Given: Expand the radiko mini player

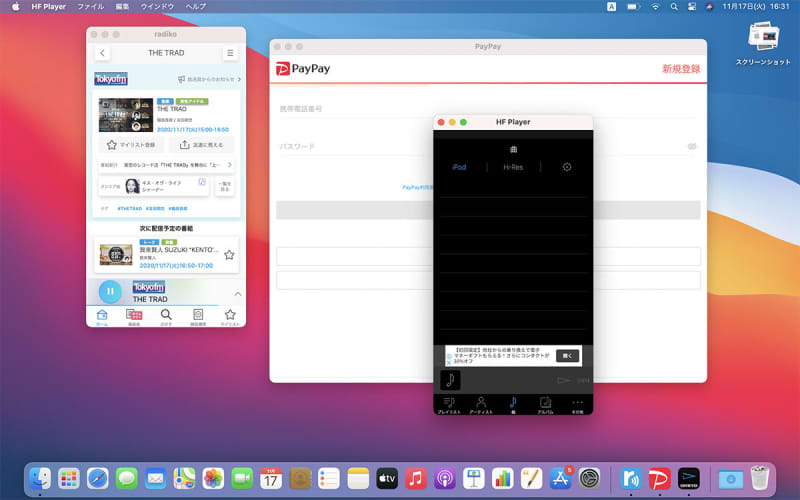Looking at the screenshot, I should click(238, 294).
